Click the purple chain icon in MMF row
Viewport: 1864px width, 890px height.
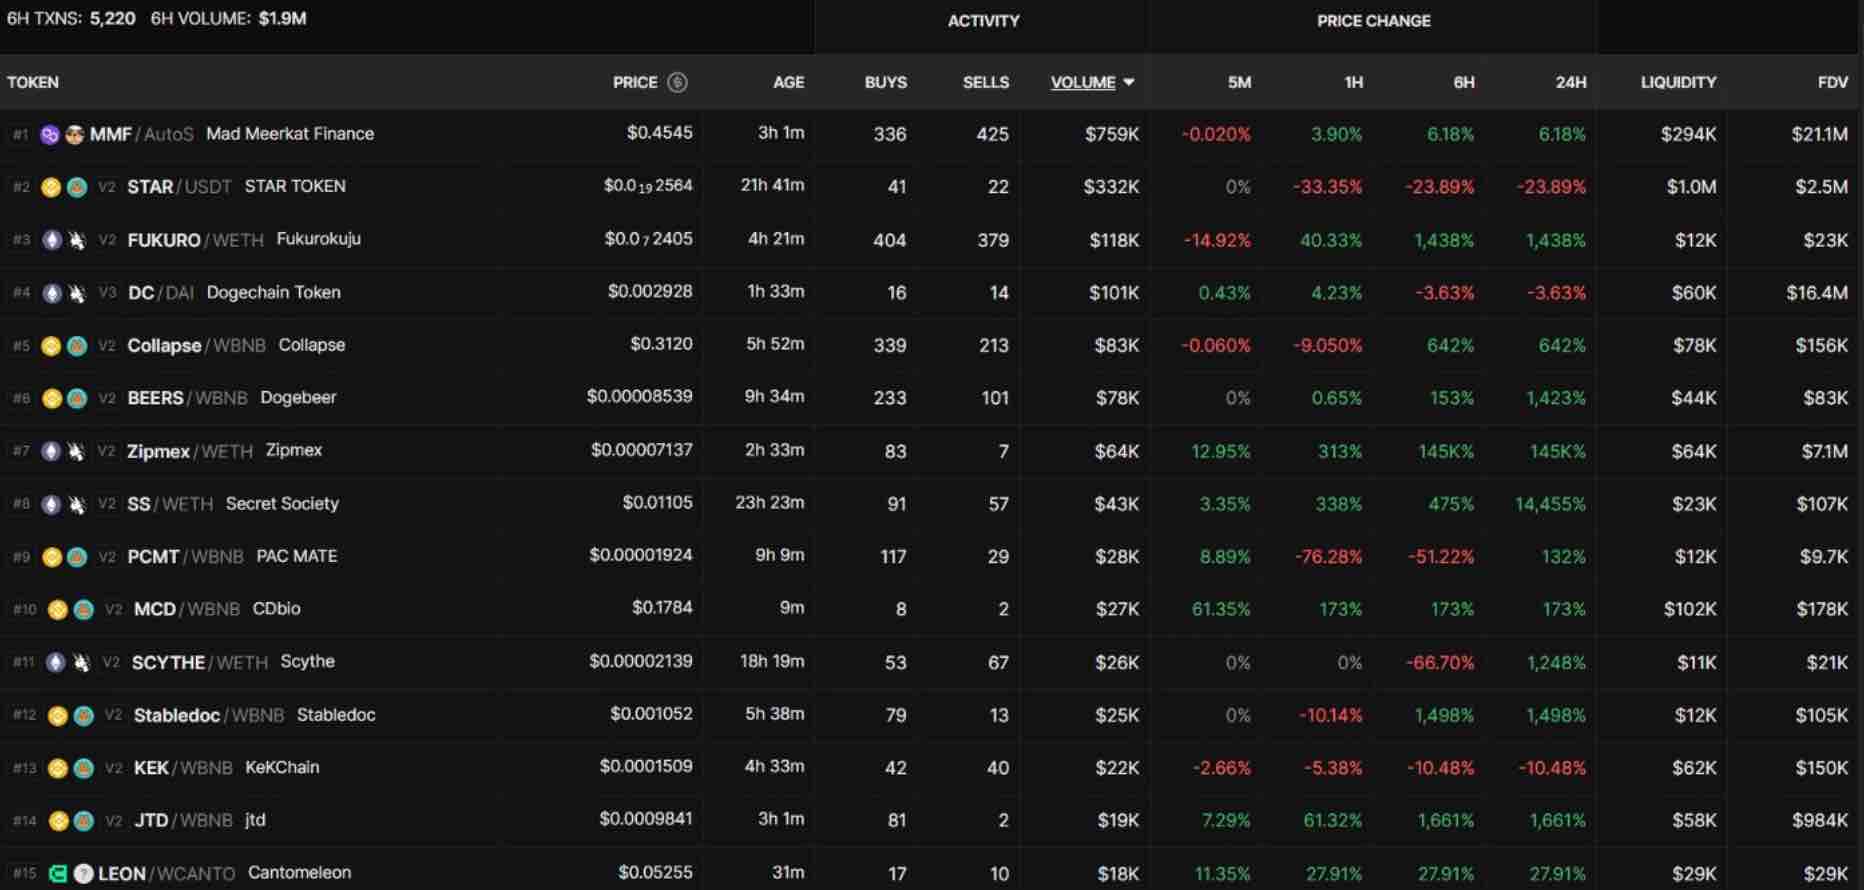coord(50,134)
